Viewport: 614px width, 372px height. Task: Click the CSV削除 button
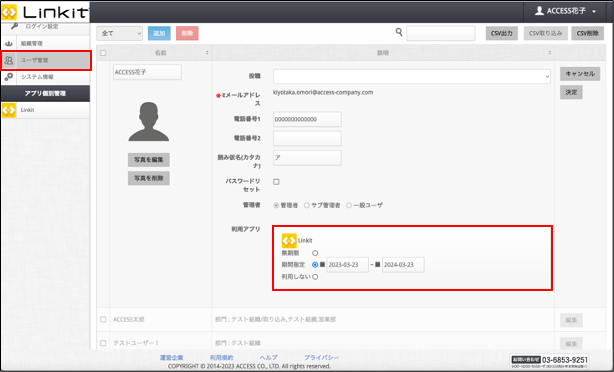(x=587, y=33)
